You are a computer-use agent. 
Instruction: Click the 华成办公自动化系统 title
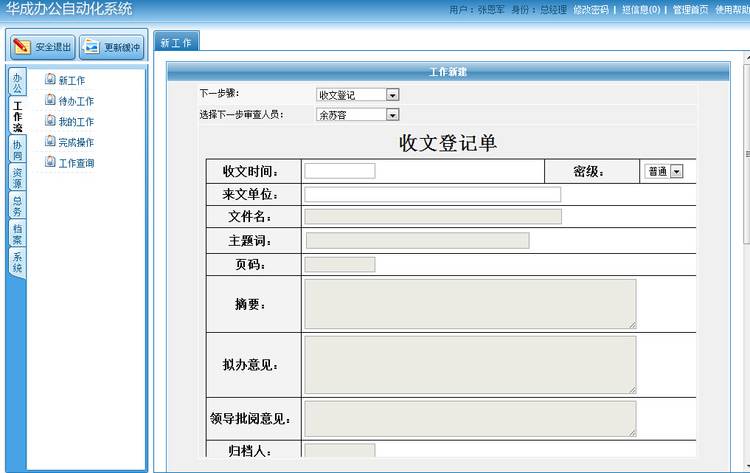pos(69,9)
